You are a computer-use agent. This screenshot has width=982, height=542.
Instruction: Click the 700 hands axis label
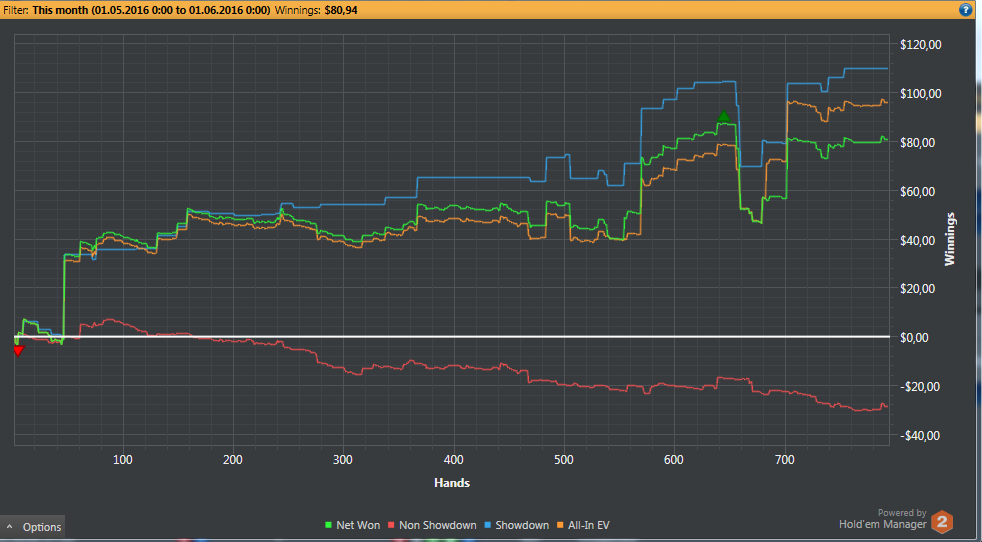coord(784,461)
